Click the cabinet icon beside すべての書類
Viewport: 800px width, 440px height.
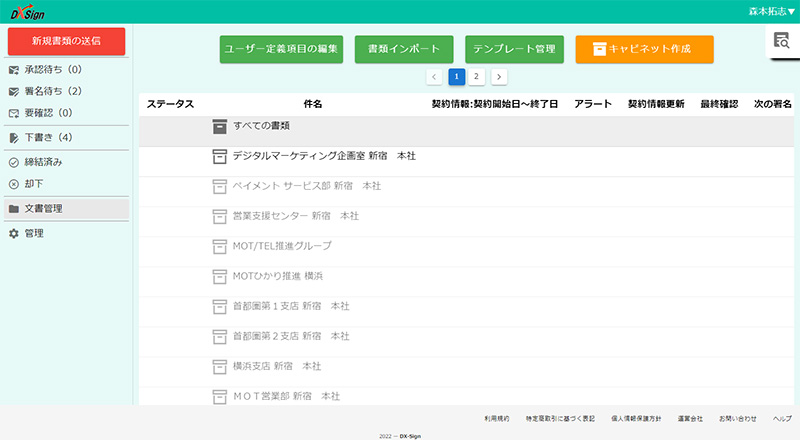pyautogui.click(x=219, y=126)
